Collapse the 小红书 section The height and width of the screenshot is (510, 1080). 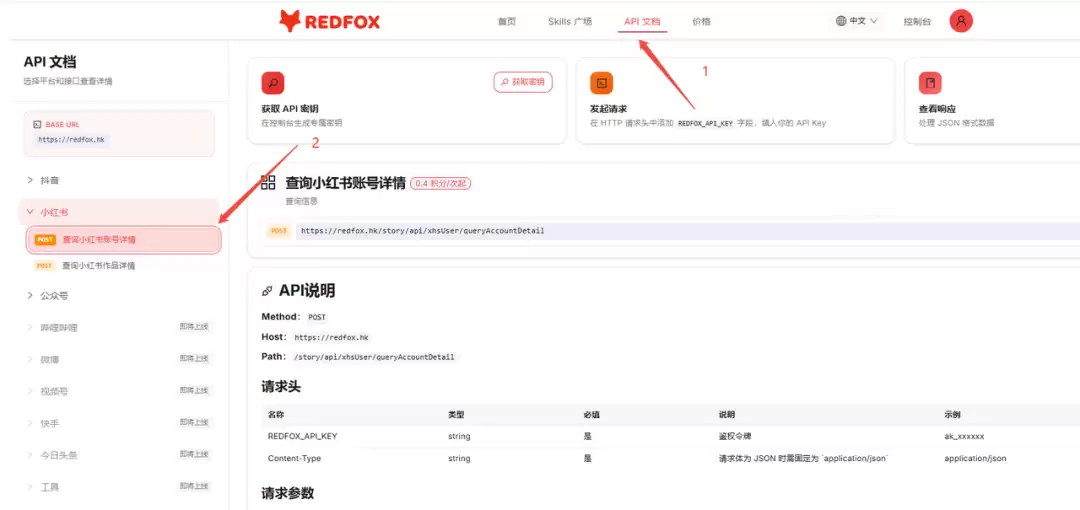pyautogui.click(x=121, y=212)
